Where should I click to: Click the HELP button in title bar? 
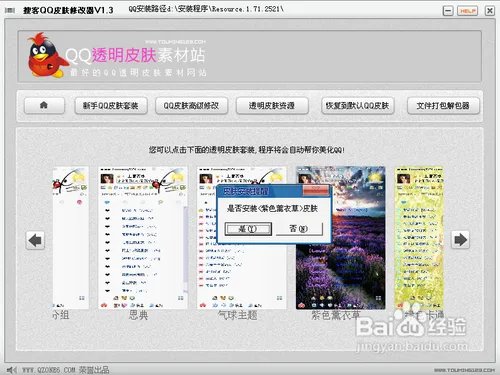tap(467, 11)
